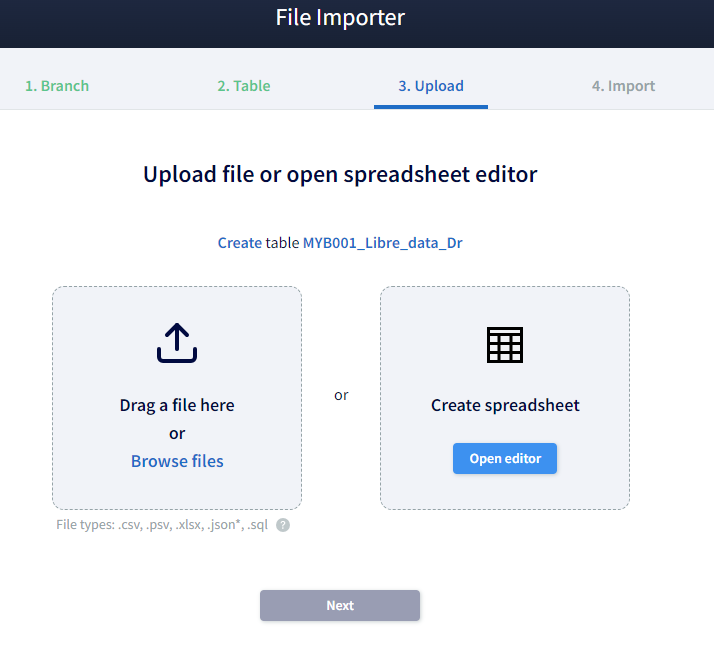Image resolution: width=714 pixels, height=663 pixels.
Task: Click the greyed-out Next button
Action: (x=340, y=605)
